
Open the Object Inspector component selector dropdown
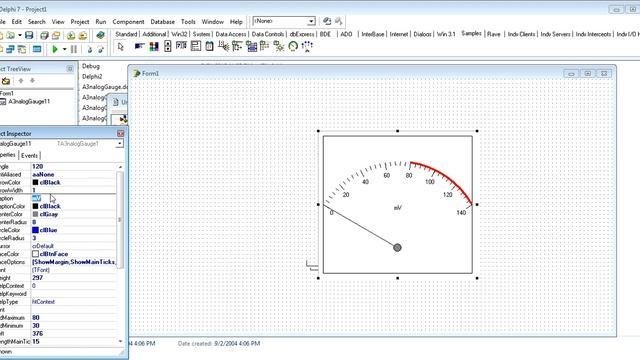click(120, 144)
